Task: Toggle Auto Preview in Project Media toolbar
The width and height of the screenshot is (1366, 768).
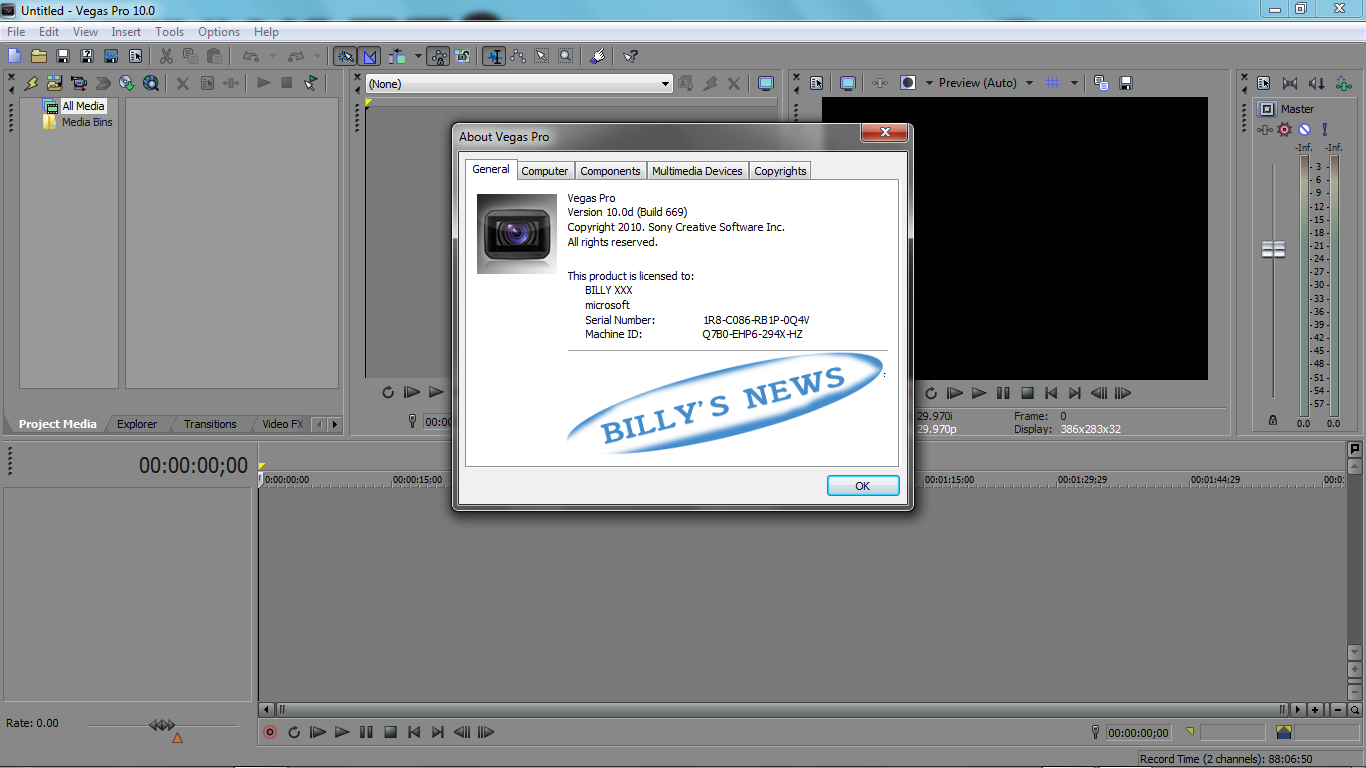Action: pyautogui.click(x=311, y=83)
